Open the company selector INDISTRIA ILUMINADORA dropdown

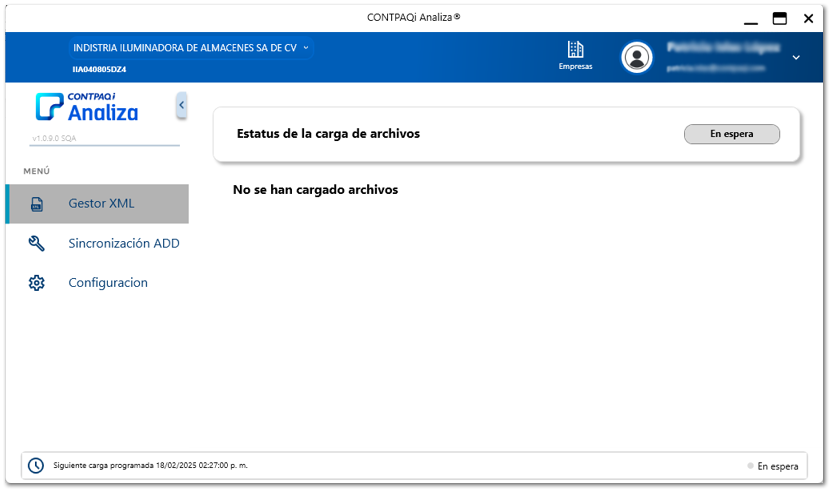190,48
